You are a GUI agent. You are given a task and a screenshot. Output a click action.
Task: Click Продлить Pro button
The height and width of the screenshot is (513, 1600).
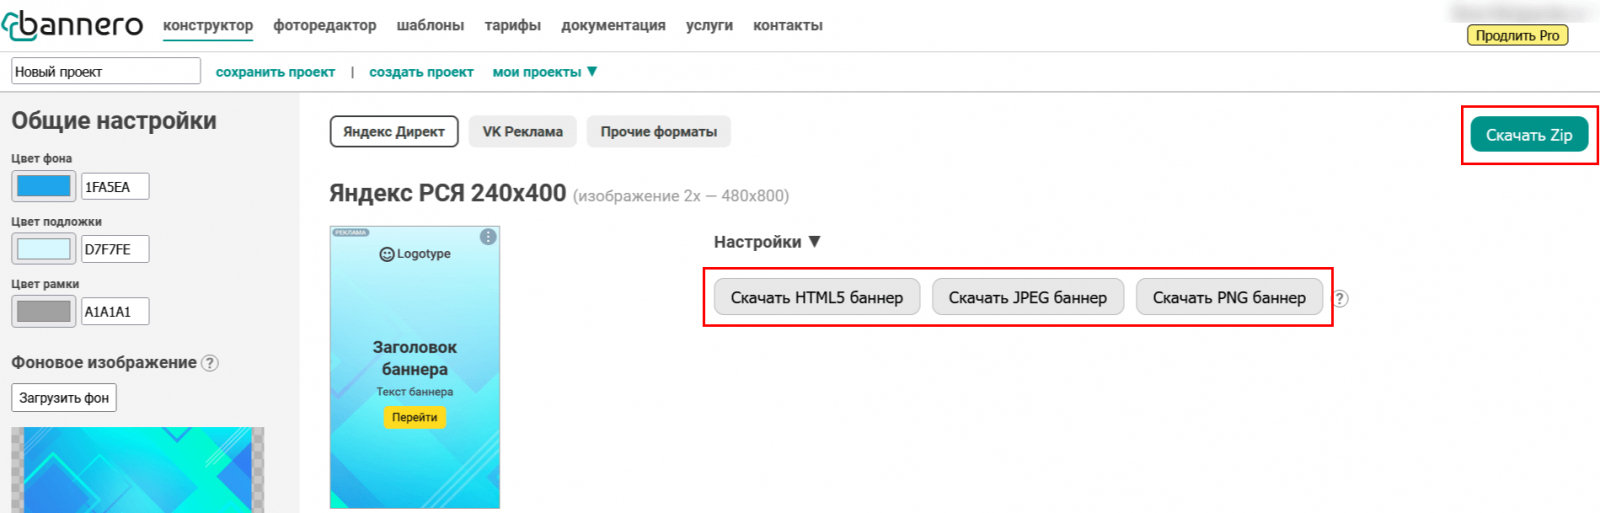(1517, 35)
